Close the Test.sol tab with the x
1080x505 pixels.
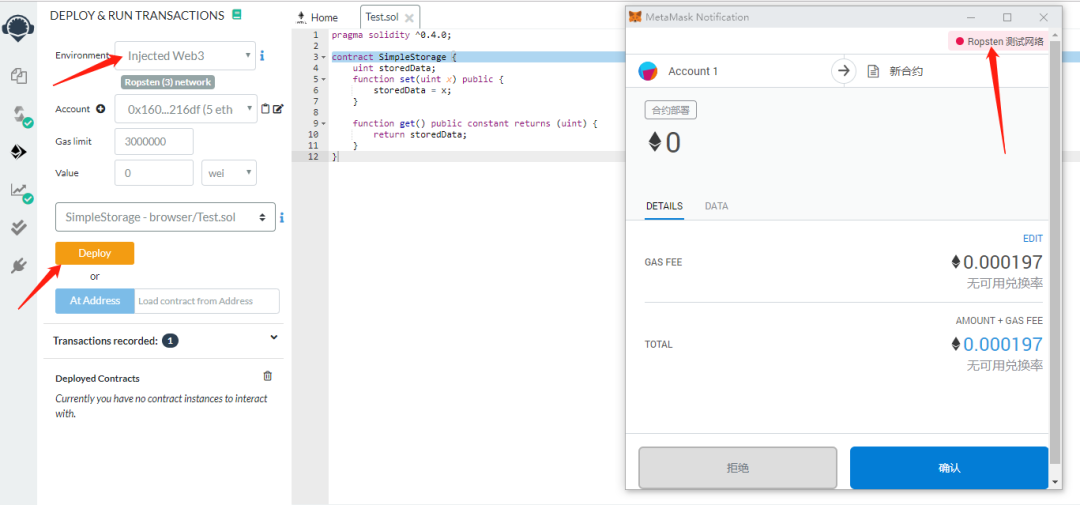[x=409, y=18]
